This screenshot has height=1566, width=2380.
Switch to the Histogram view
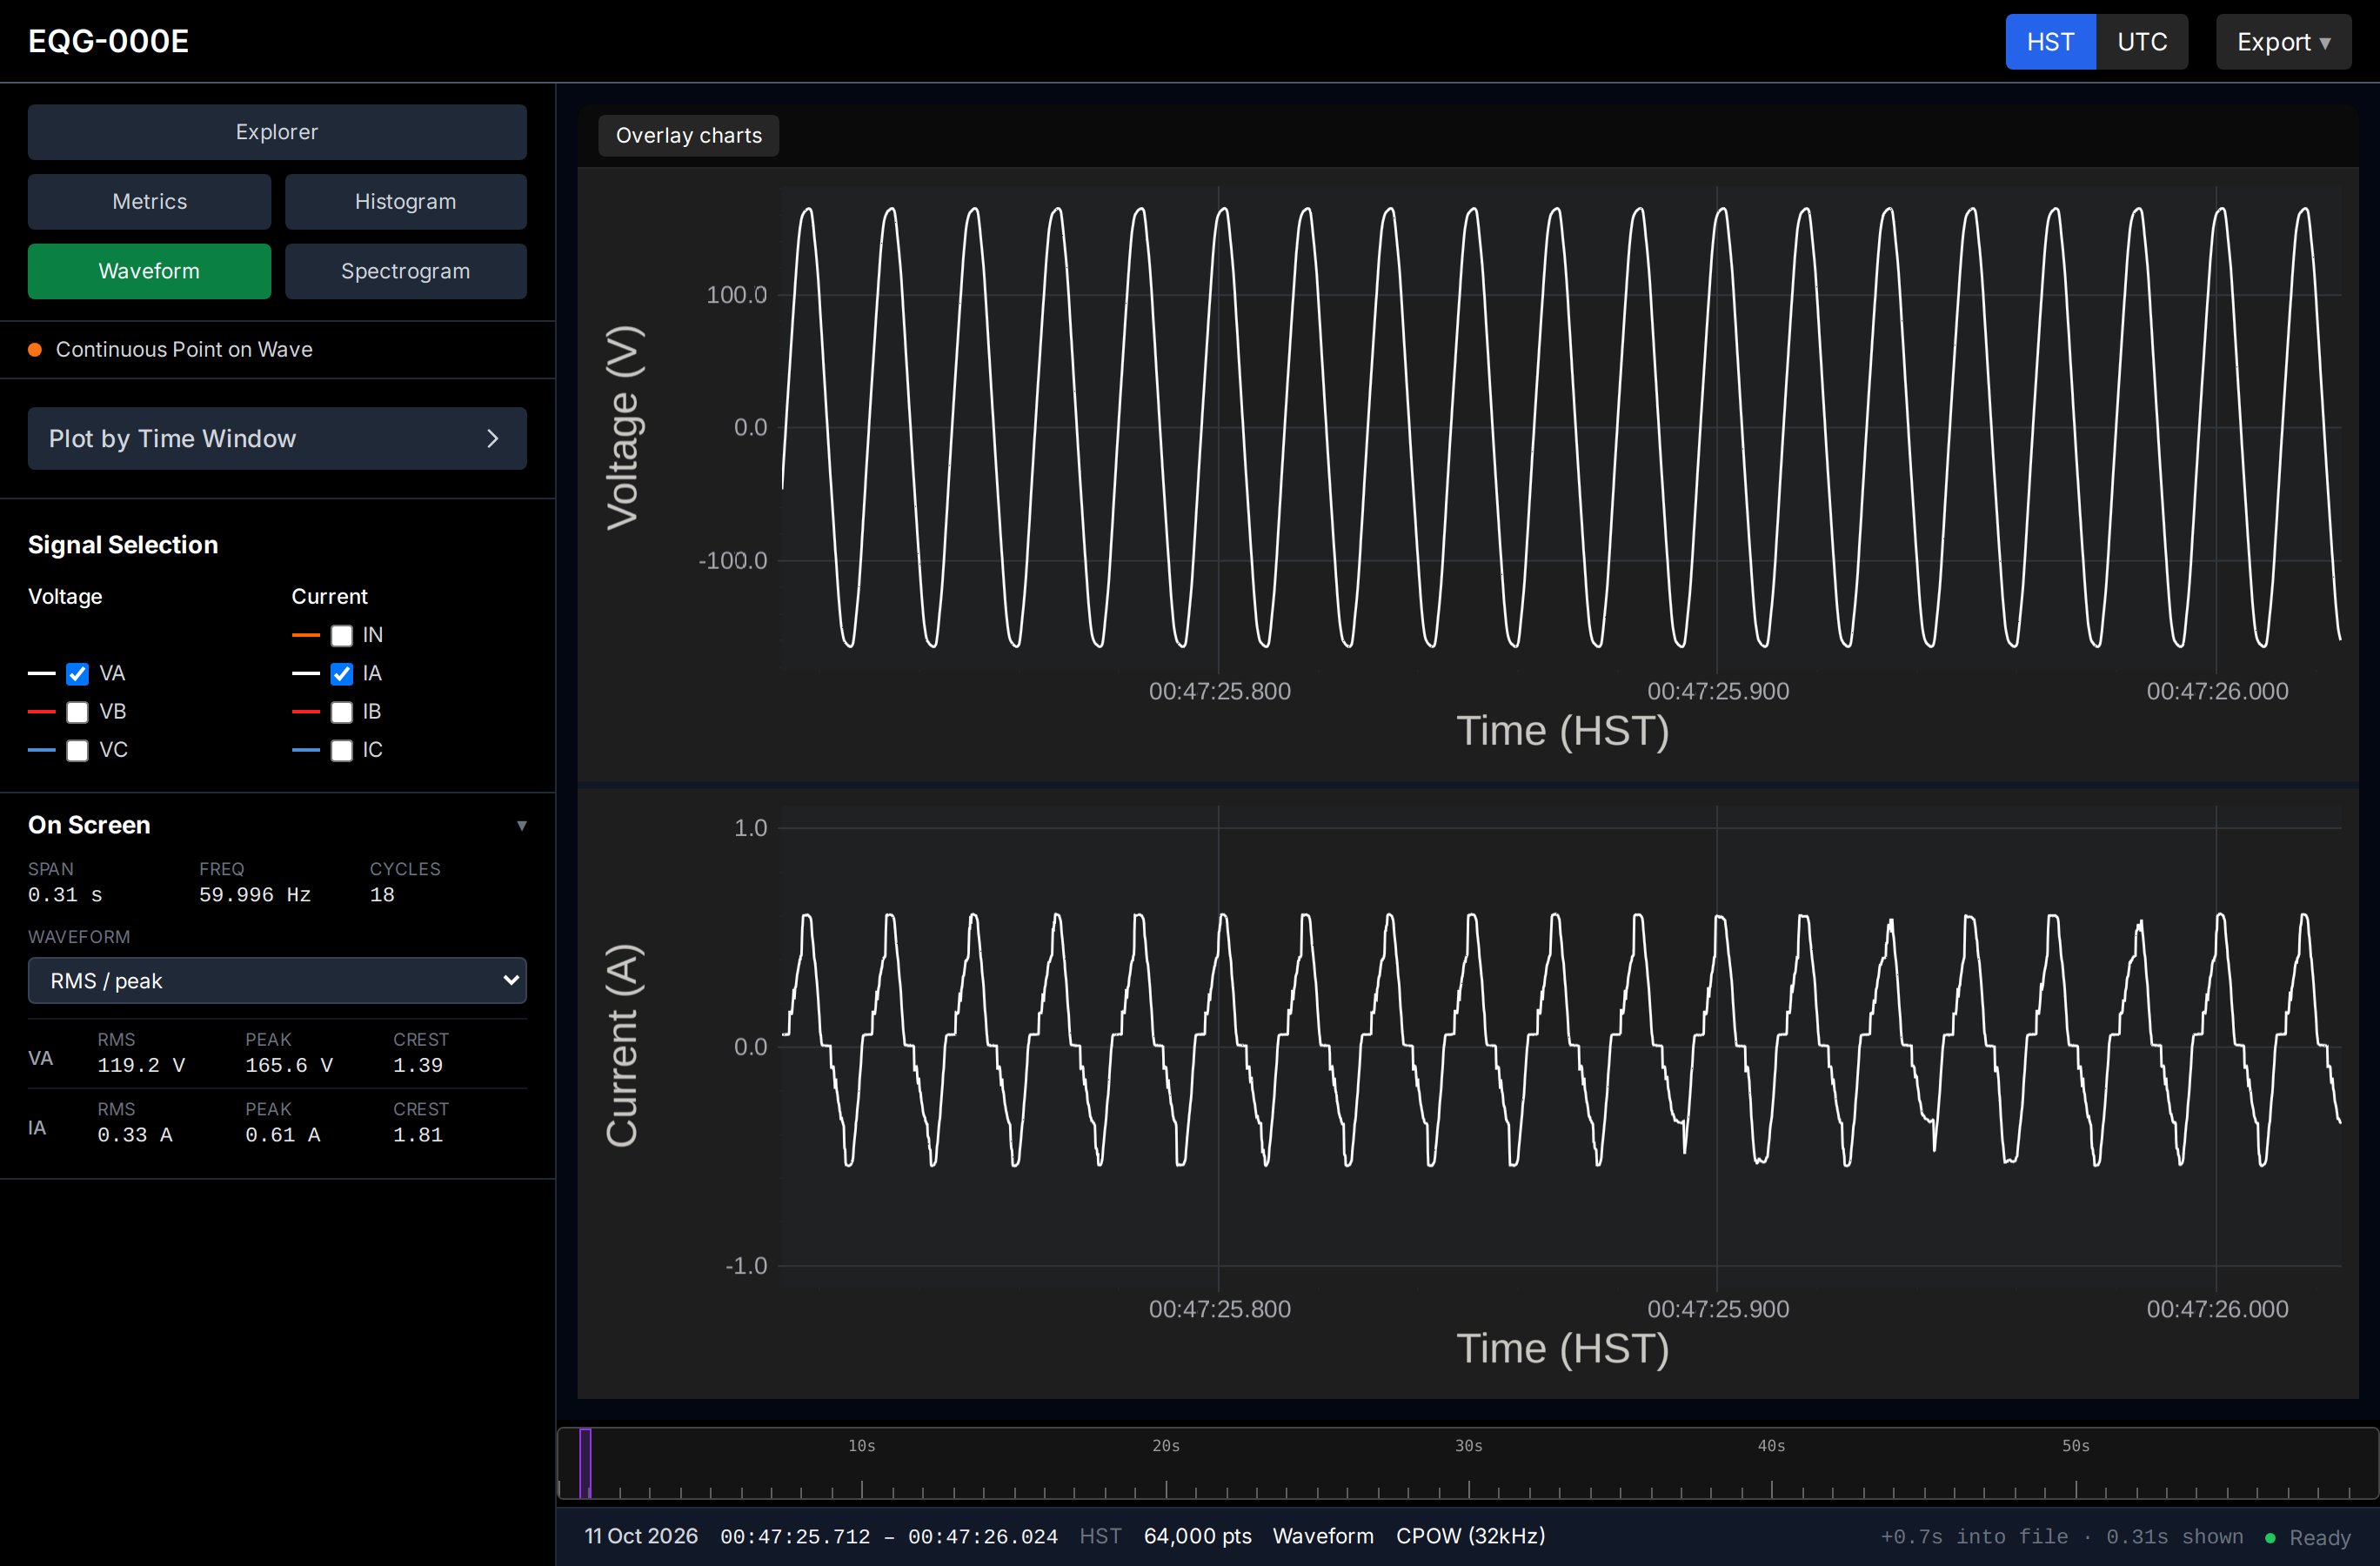coord(405,201)
